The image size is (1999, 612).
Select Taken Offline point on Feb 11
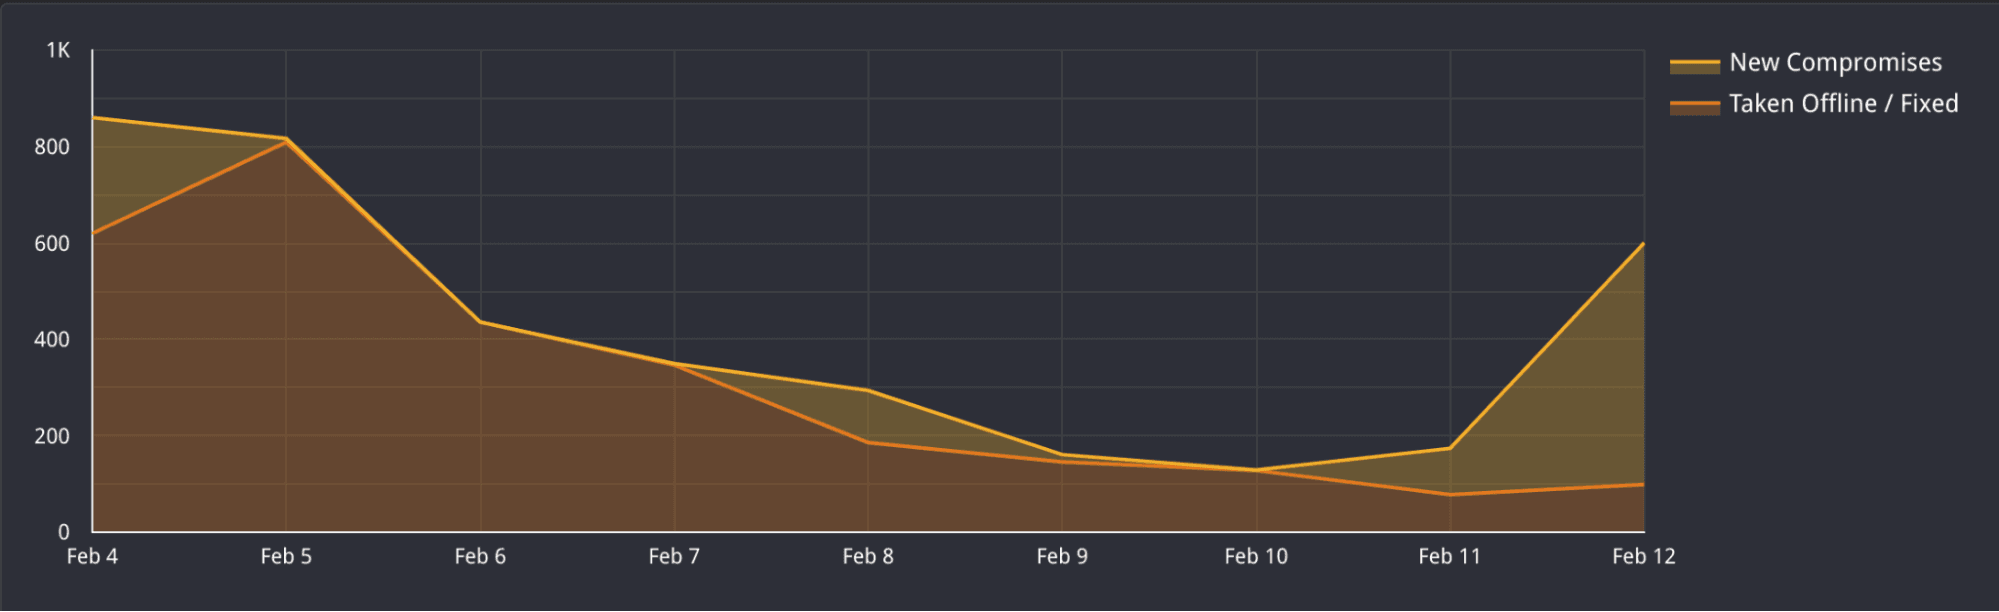pos(1450,494)
